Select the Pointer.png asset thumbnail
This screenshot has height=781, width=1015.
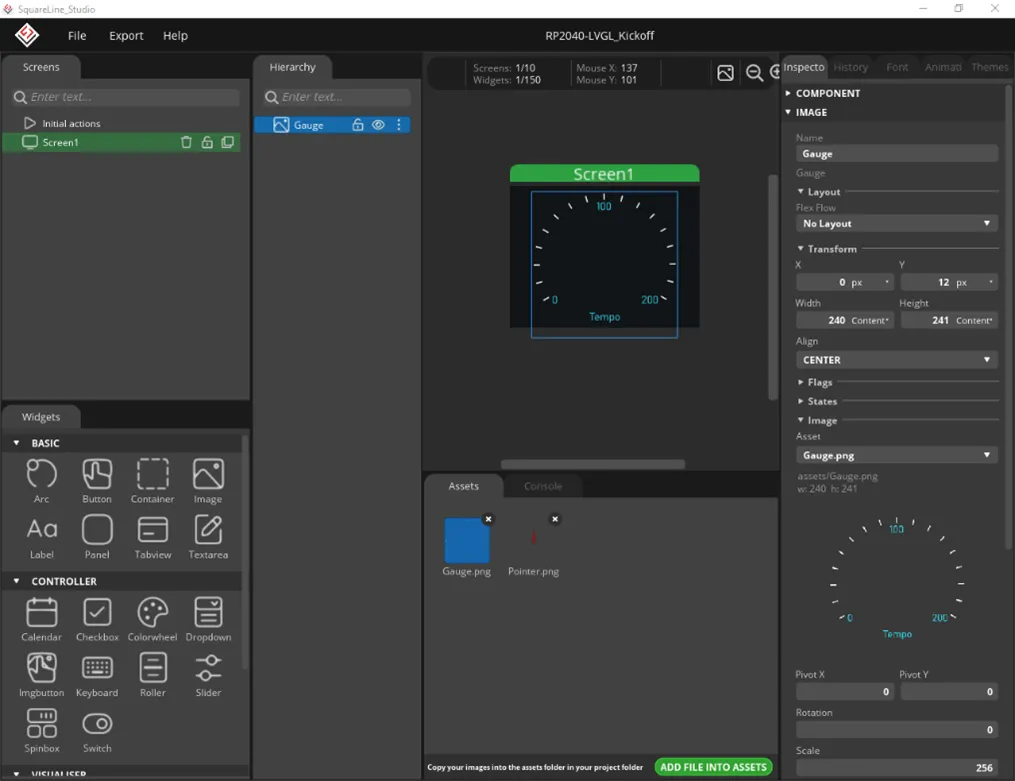pos(533,538)
